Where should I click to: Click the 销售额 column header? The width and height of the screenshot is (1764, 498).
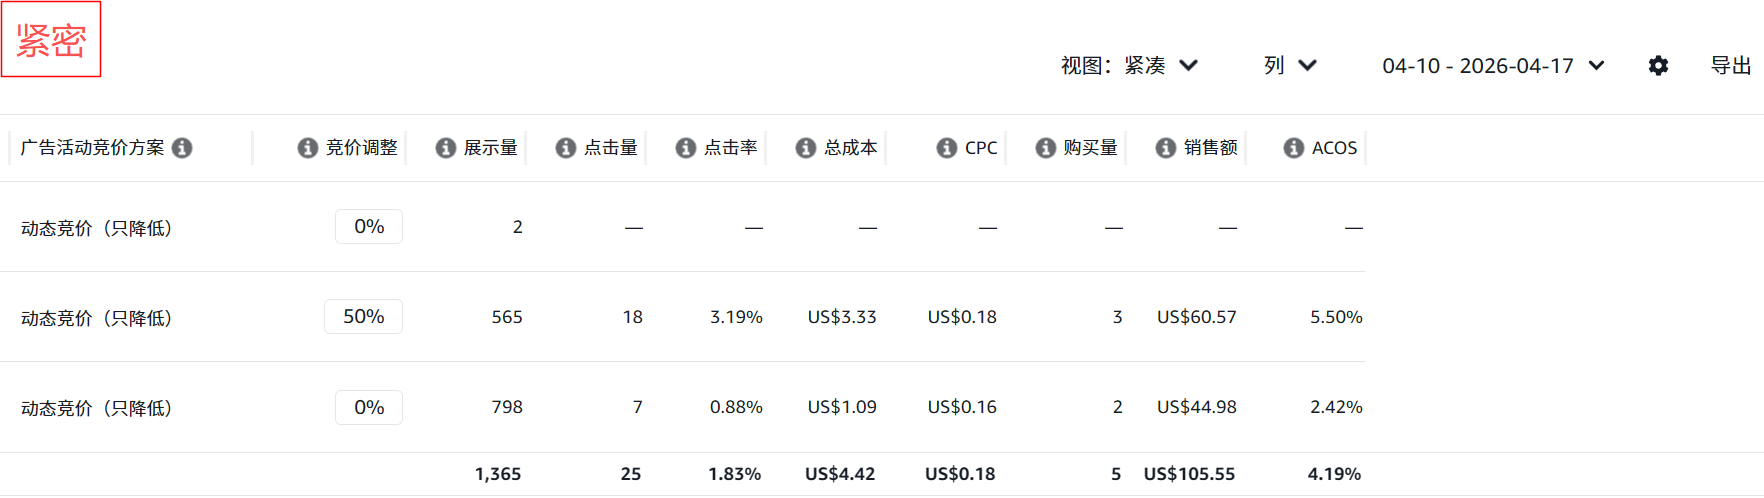pyautogui.click(x=1210, y=148)
